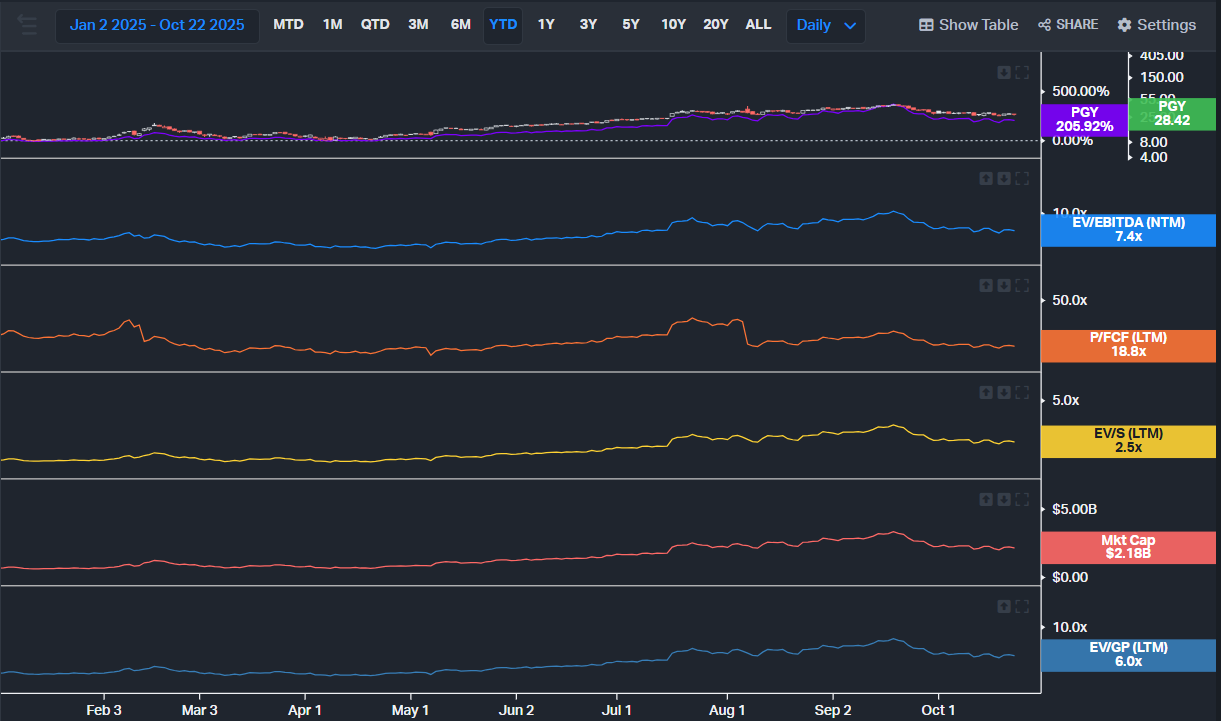
Task: Move the EV/EBITDA pane up
Action: coord(986,179)
